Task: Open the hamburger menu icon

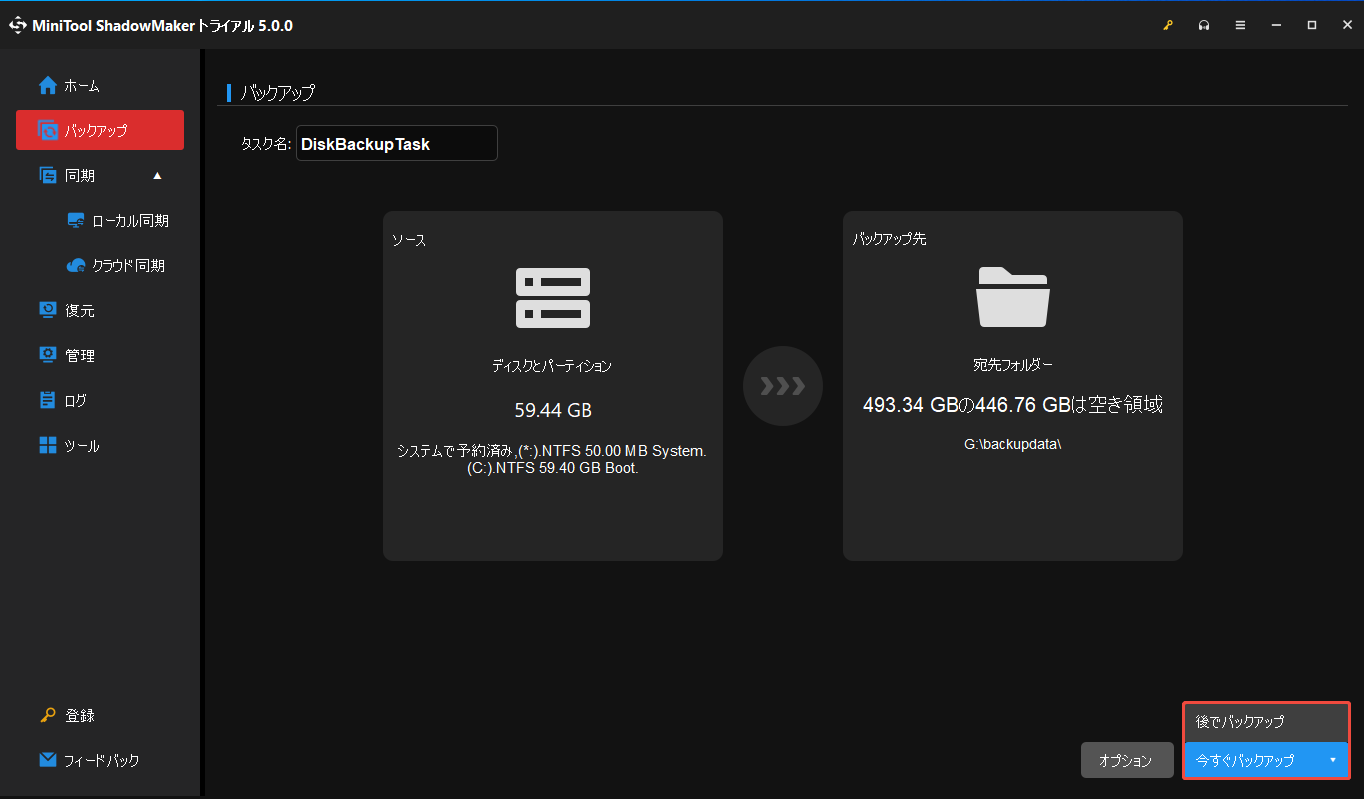Action: [1240, 26]
